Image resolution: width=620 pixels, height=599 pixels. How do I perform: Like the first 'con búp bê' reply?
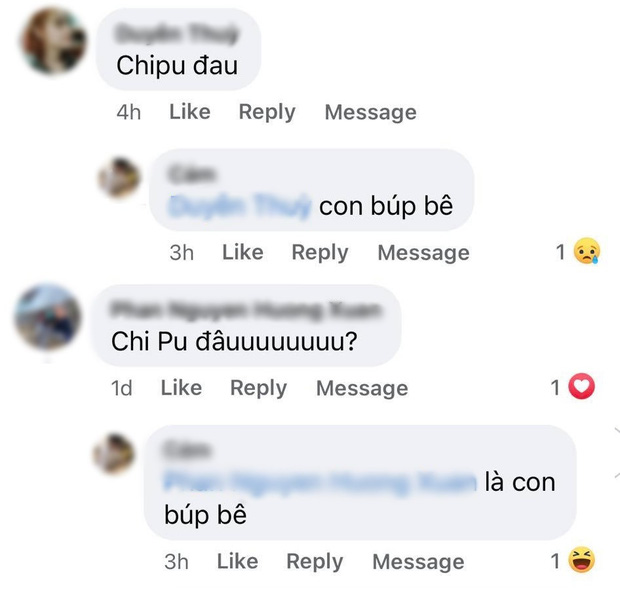click(243, 252)
